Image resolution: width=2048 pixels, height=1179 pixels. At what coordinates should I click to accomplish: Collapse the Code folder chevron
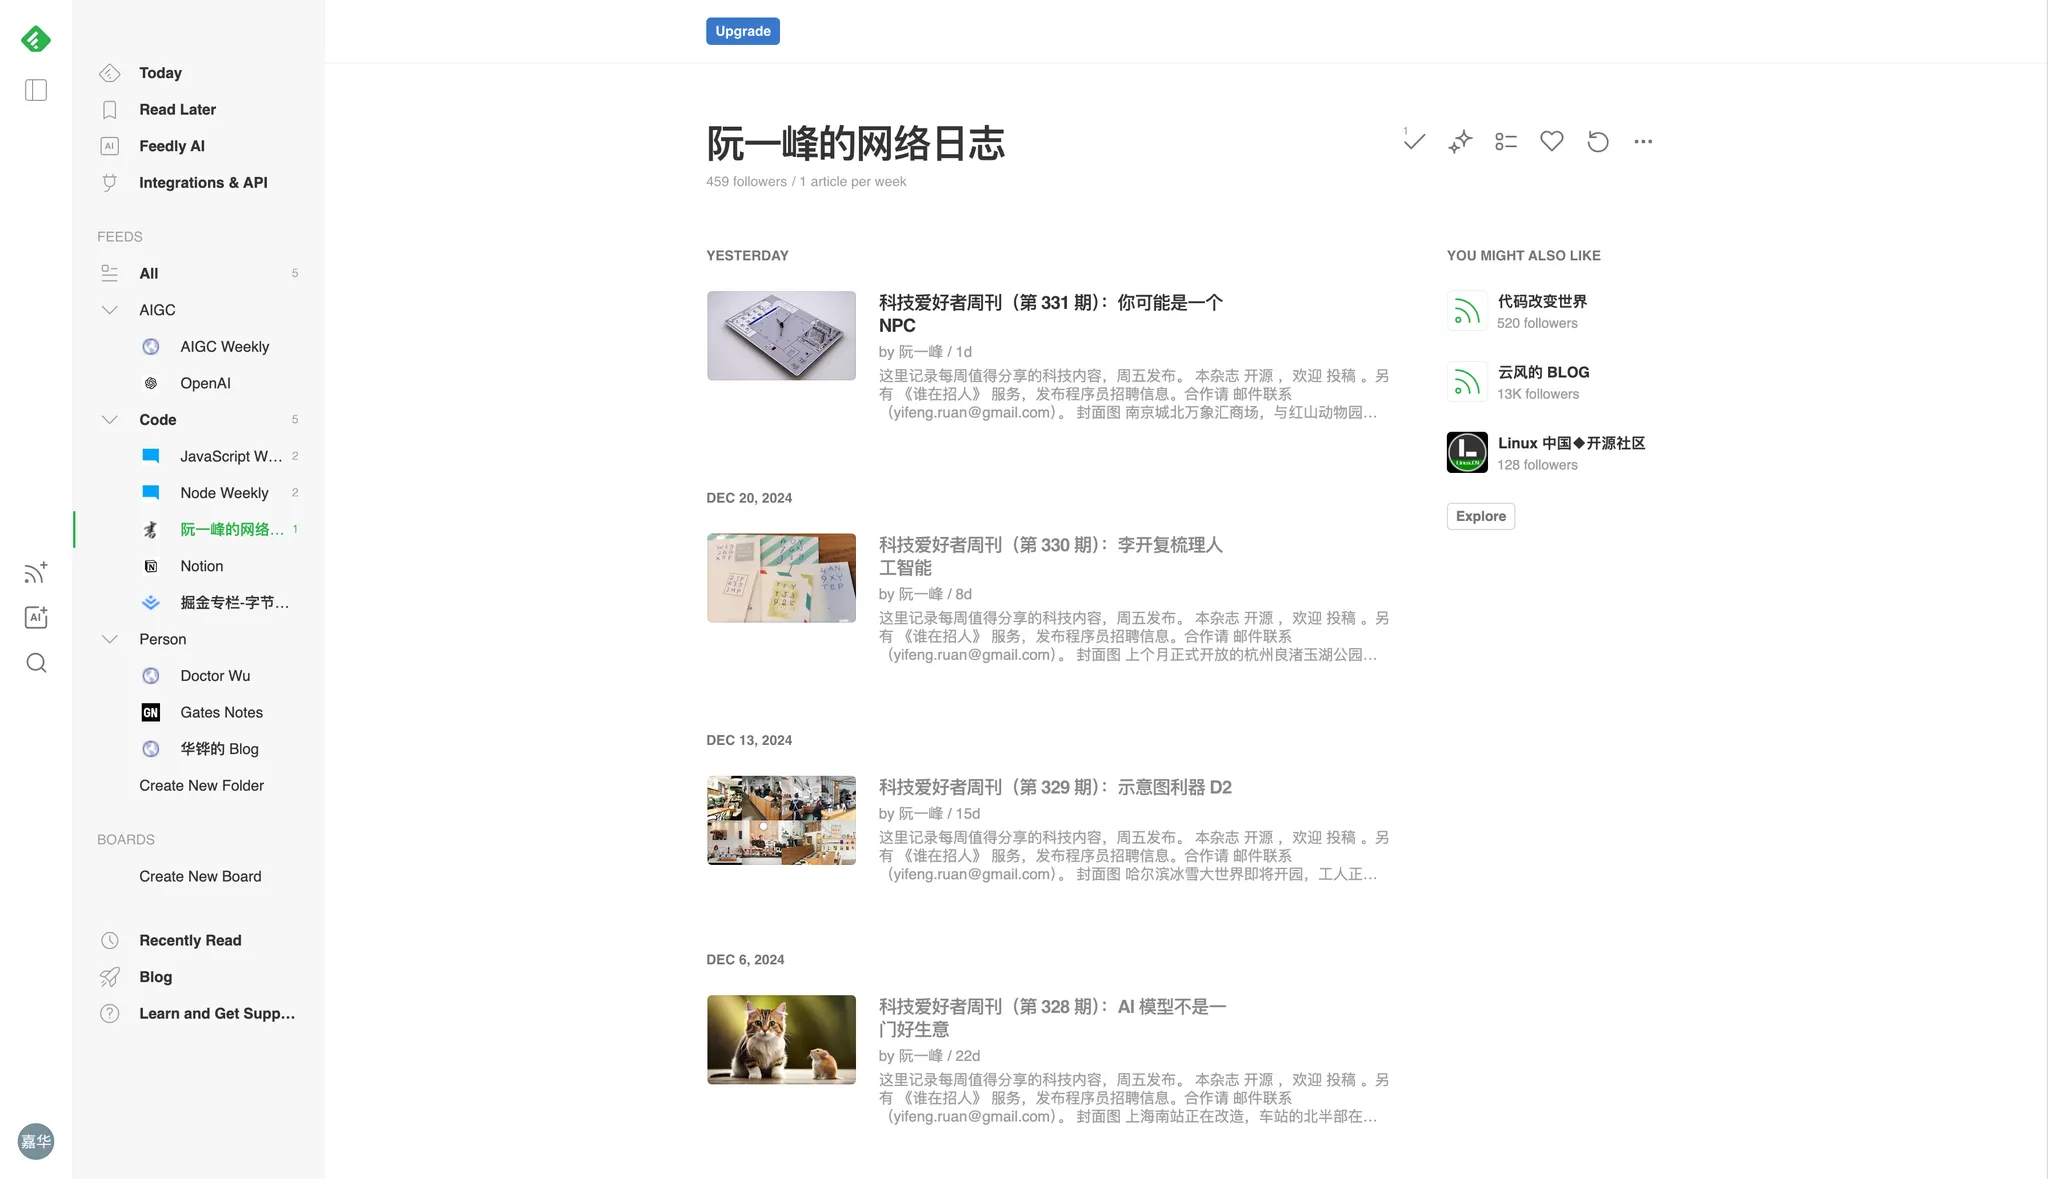click(110, 420)
